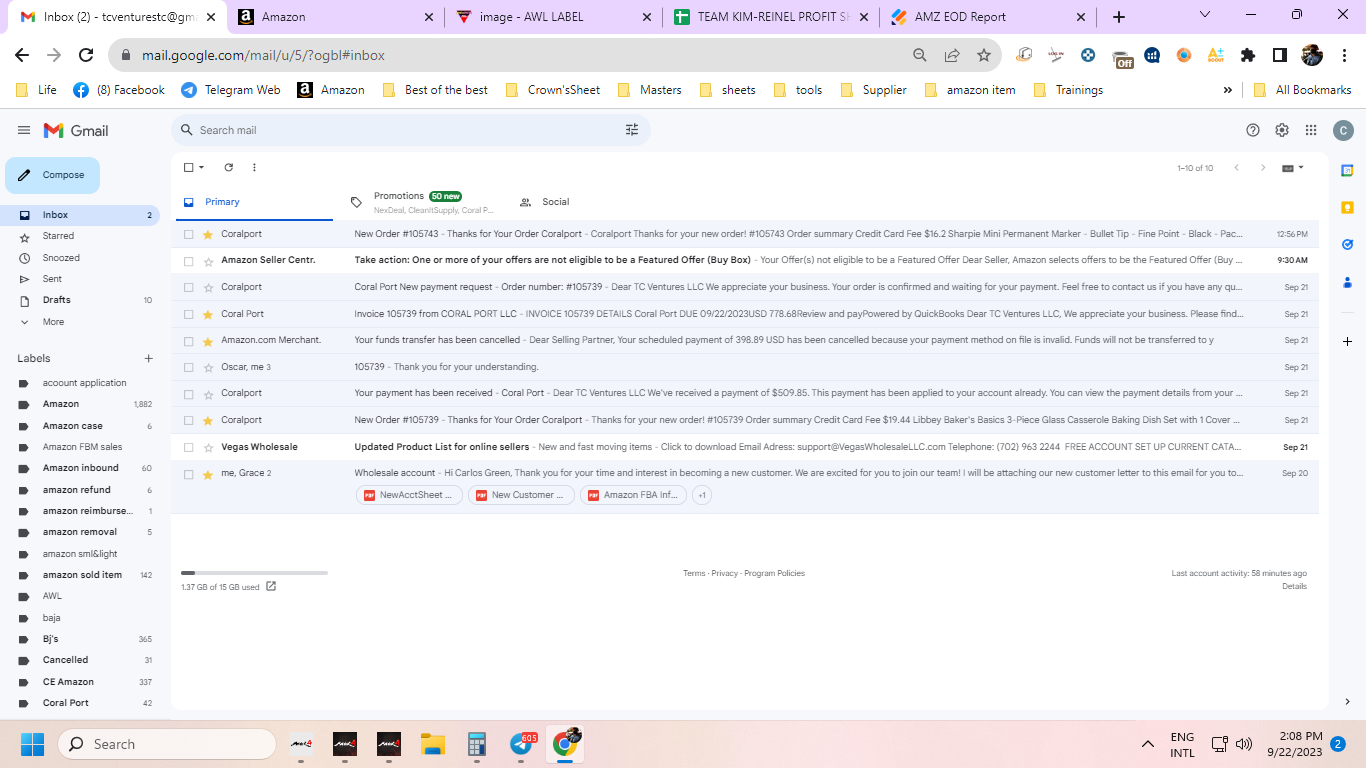
Task: Show the +1 additional attachment
Action: pyautogui.click(x=702, y=495)
